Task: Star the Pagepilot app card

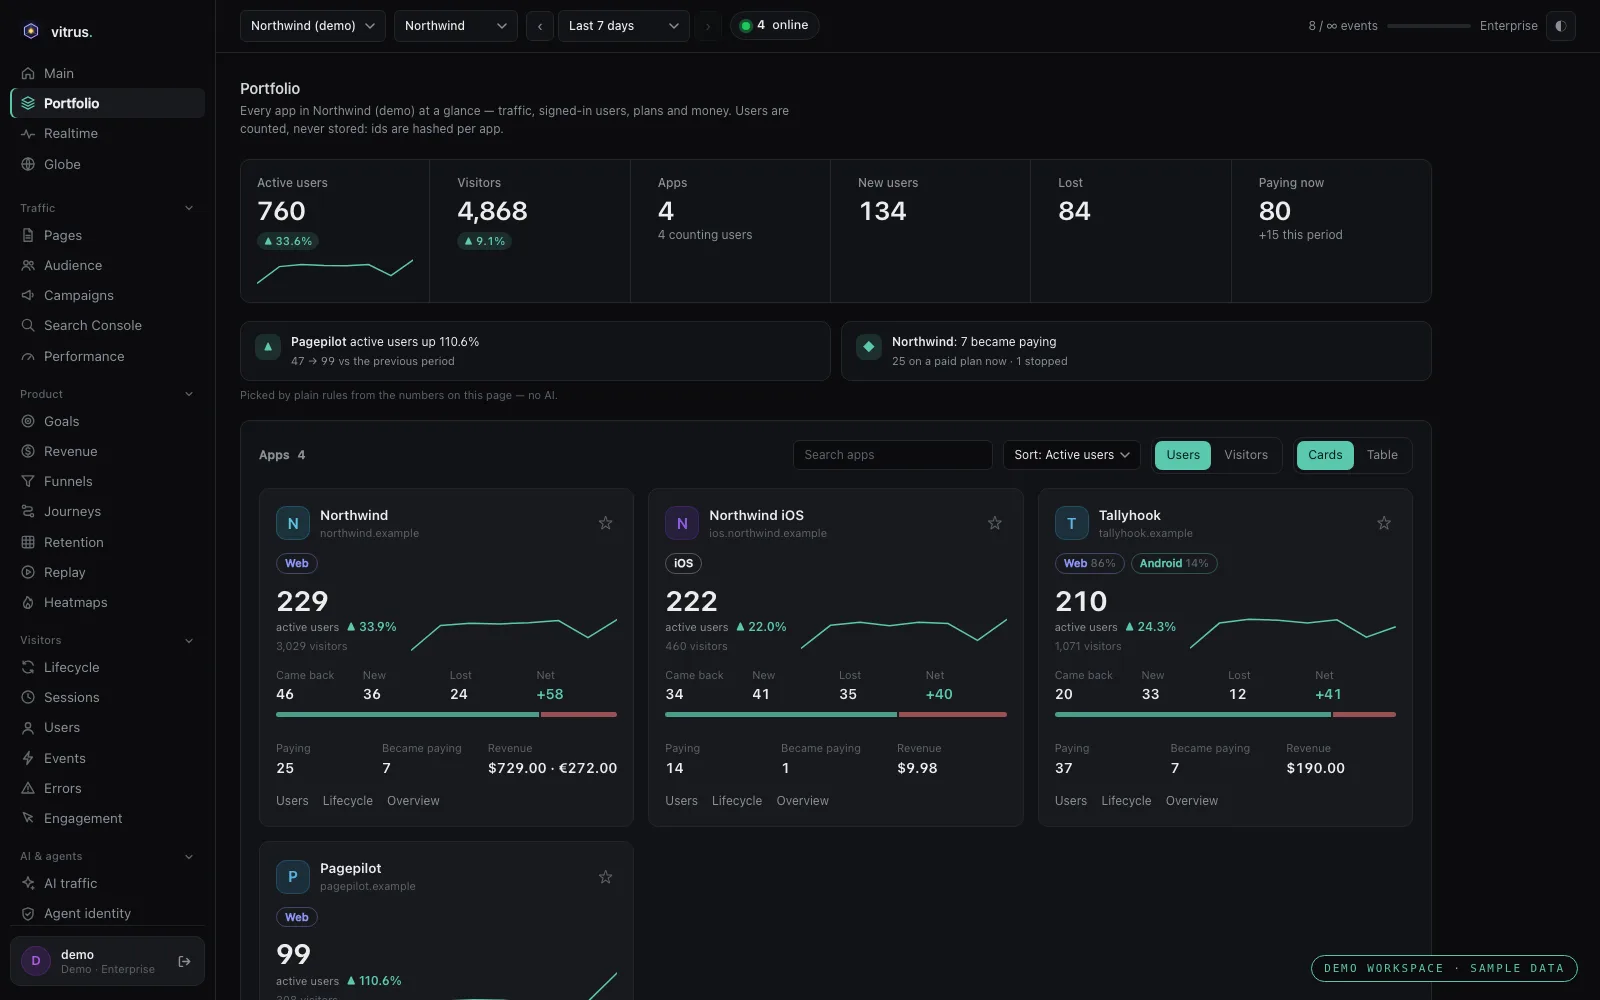Action: pos(605,877)
